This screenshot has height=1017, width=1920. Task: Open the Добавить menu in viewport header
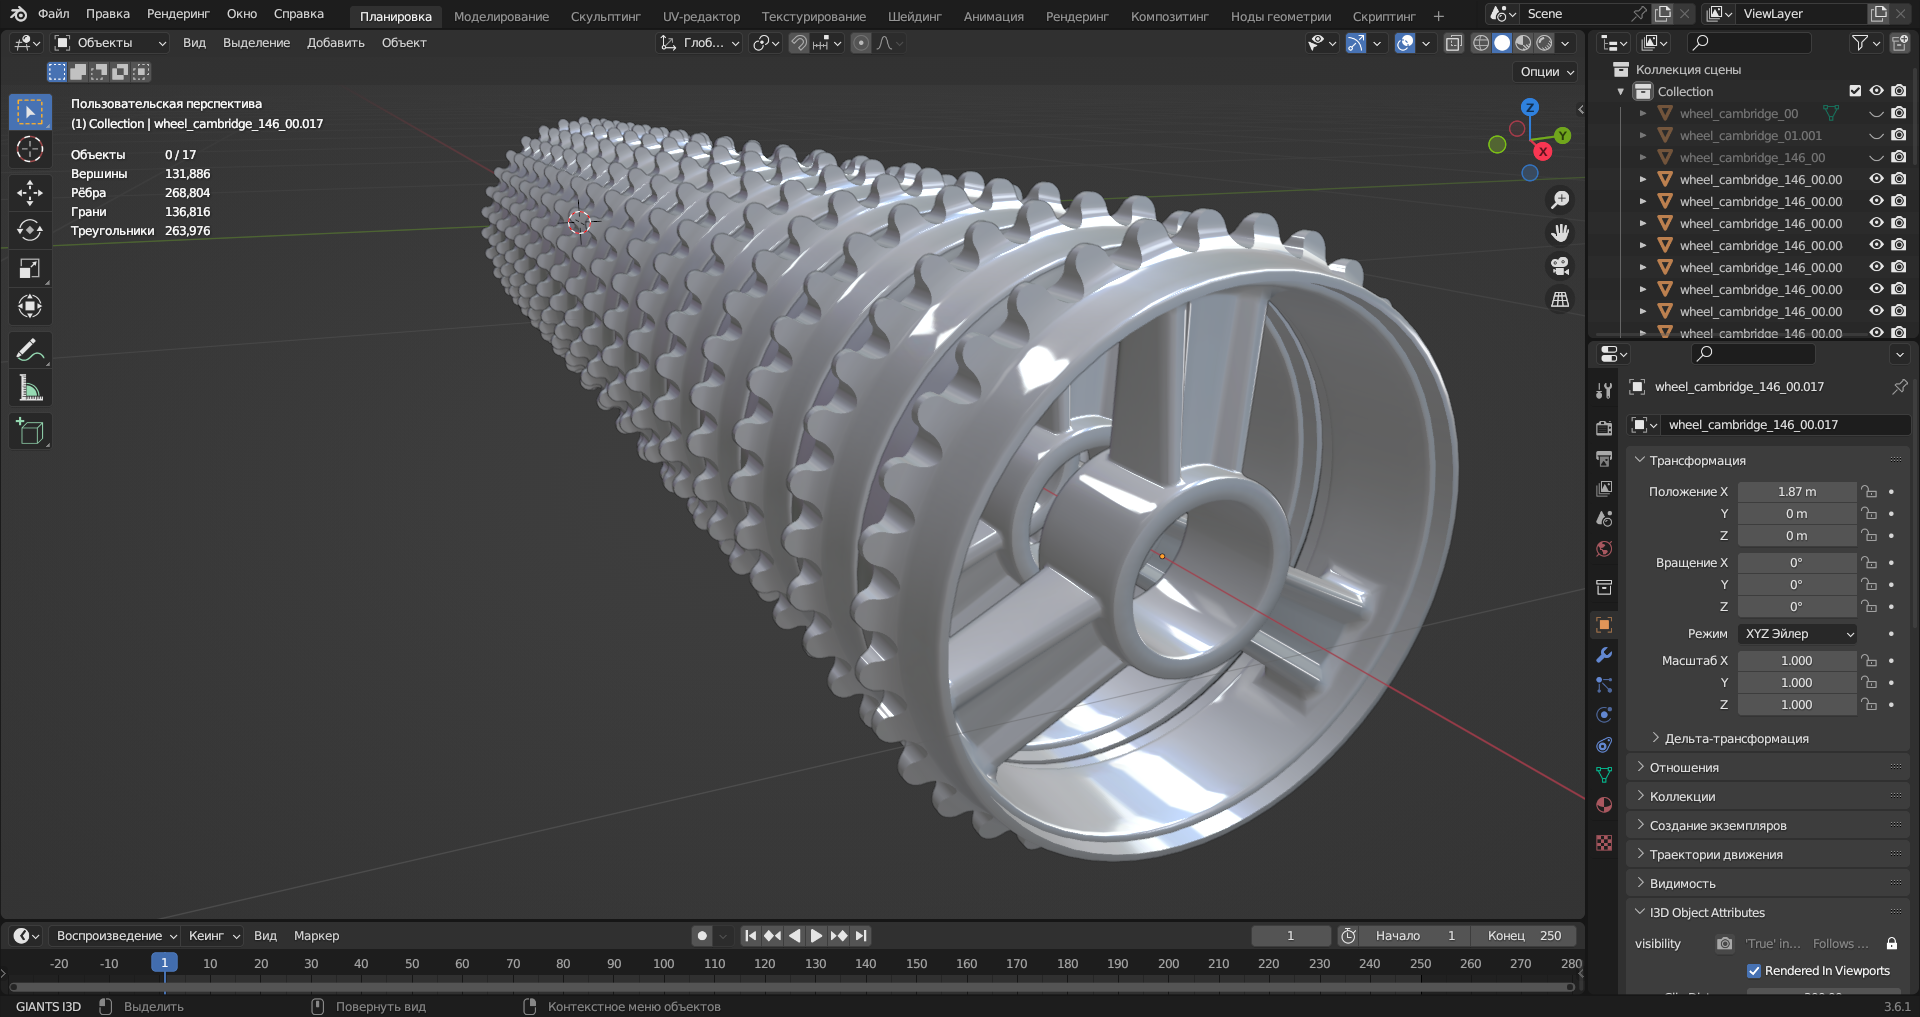pos(335,43)
